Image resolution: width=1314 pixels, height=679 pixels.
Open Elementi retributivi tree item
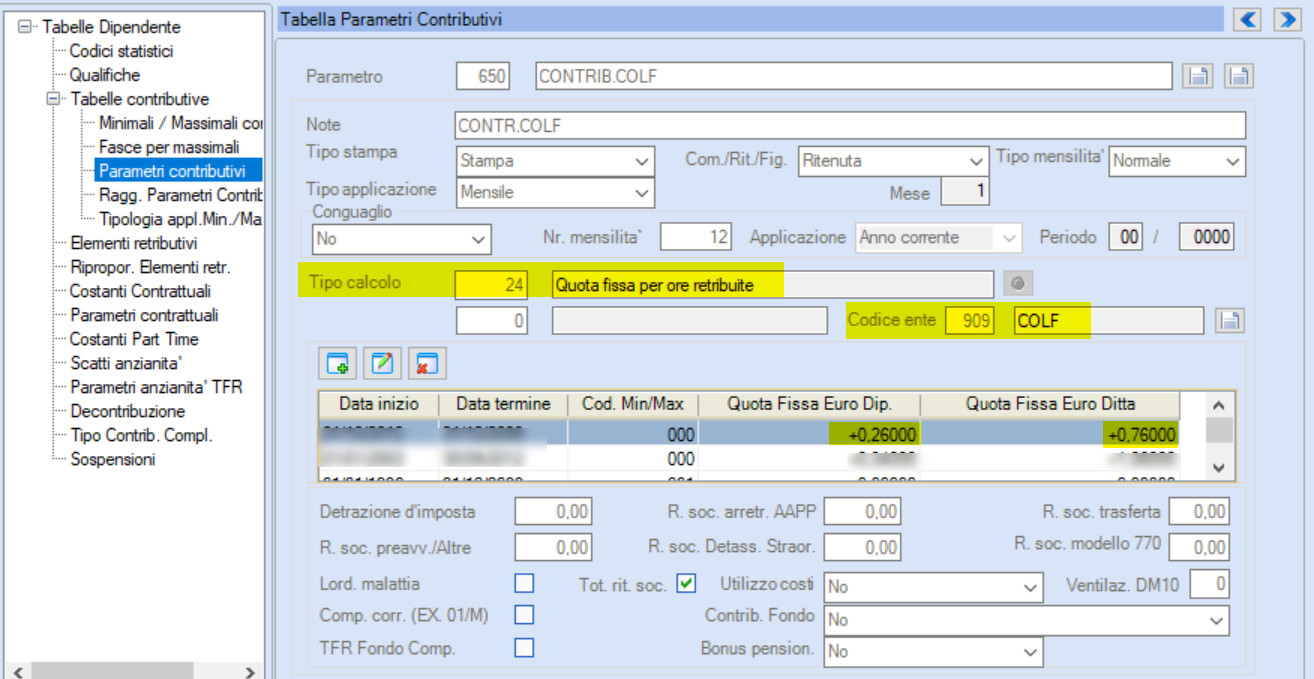tap(133, 243)
